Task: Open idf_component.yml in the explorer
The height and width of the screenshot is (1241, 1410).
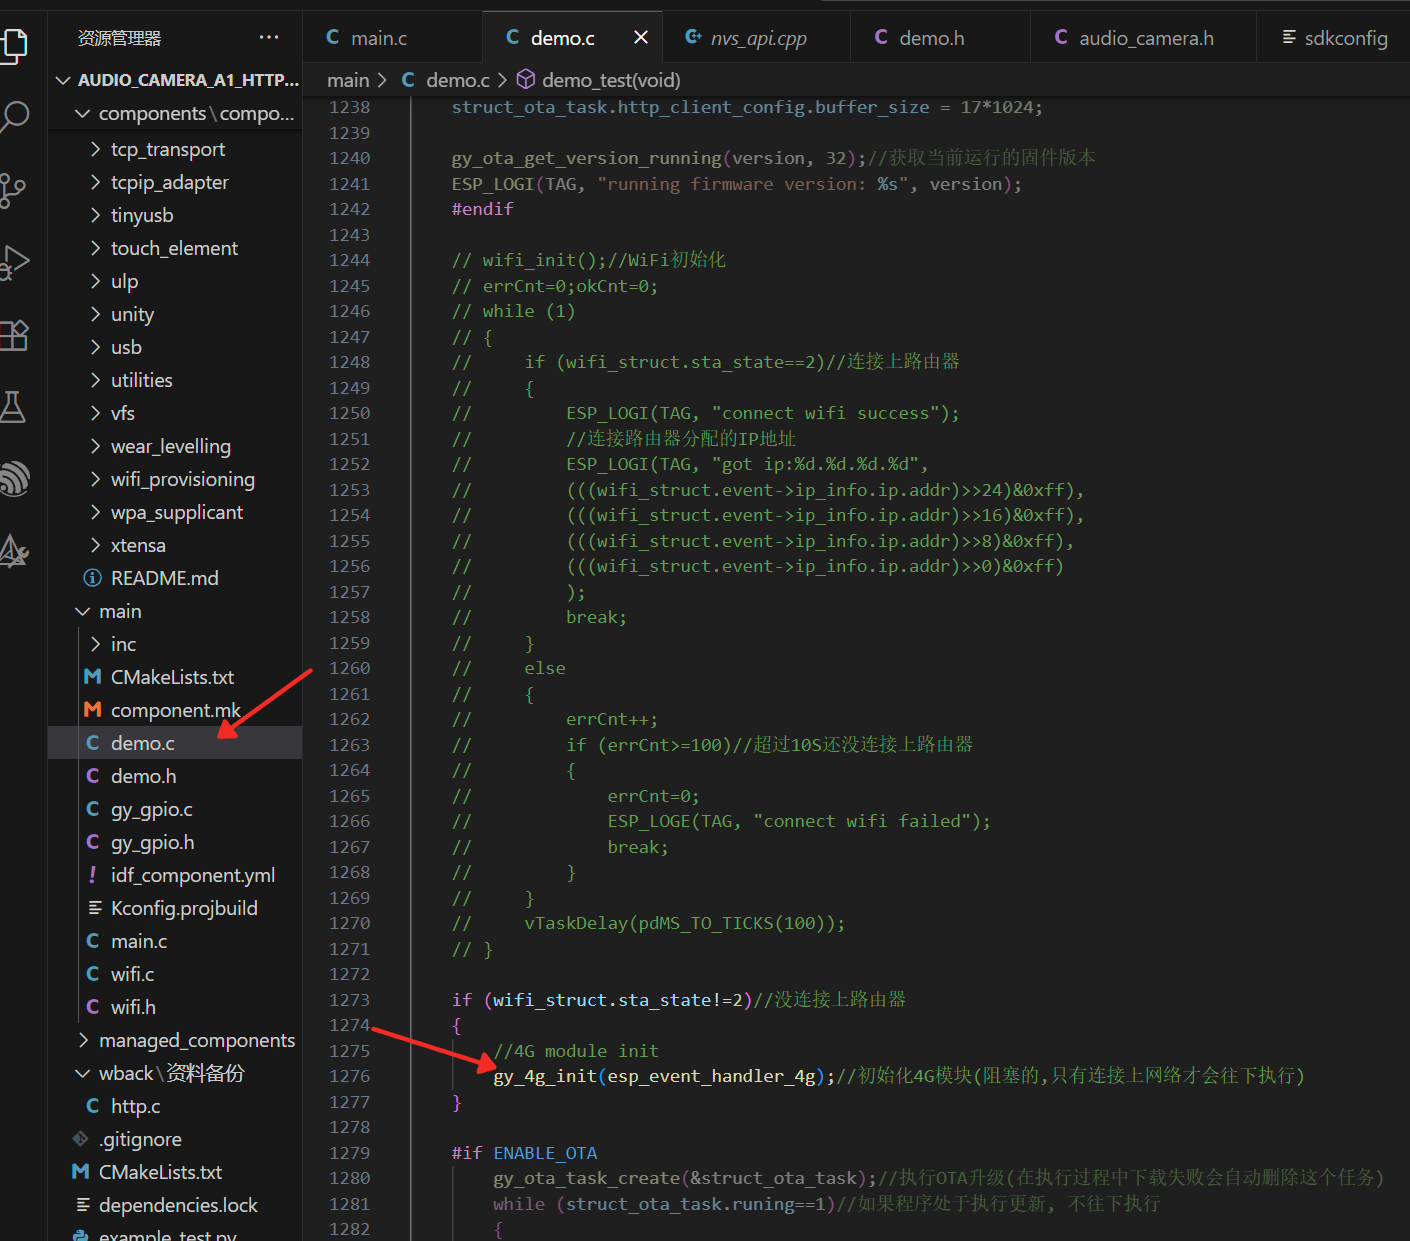Action: pos(175,875)
